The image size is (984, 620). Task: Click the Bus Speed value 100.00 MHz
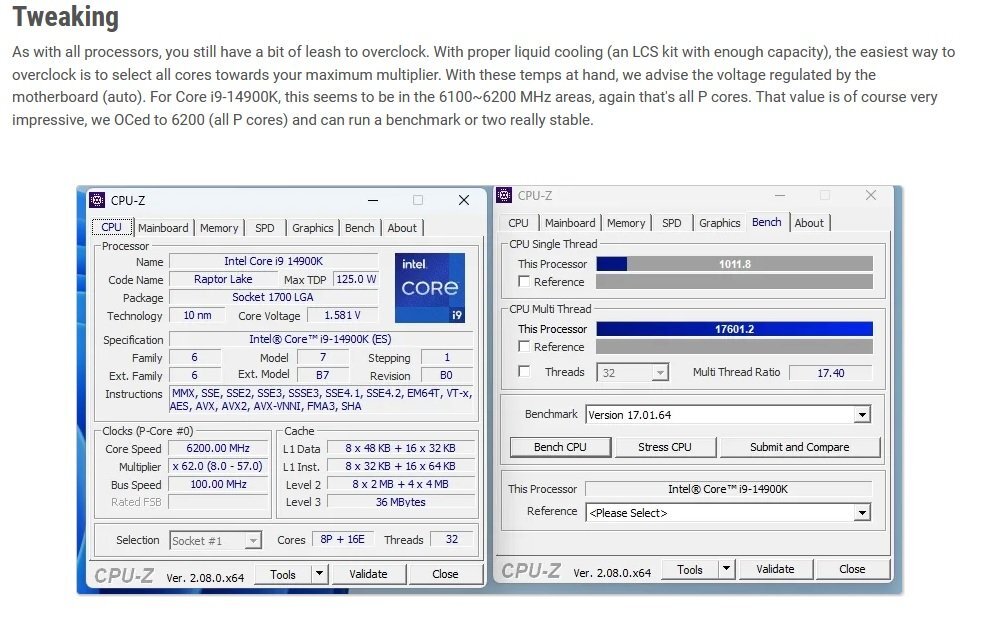pos(218,484)
